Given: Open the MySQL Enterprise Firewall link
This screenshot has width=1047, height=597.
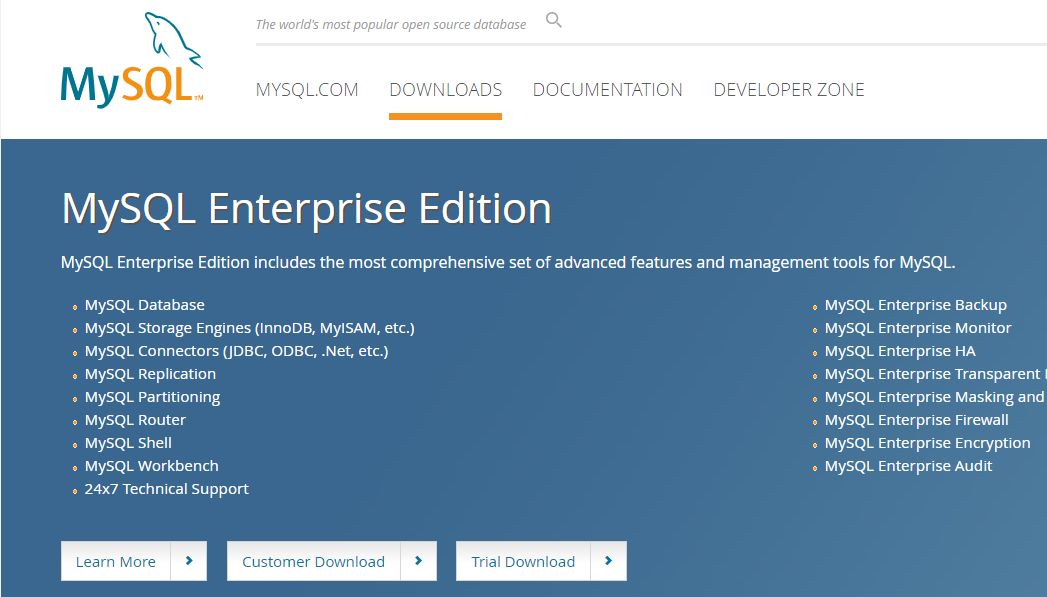Looking at the screenshot, I should (x=916, y=420).
